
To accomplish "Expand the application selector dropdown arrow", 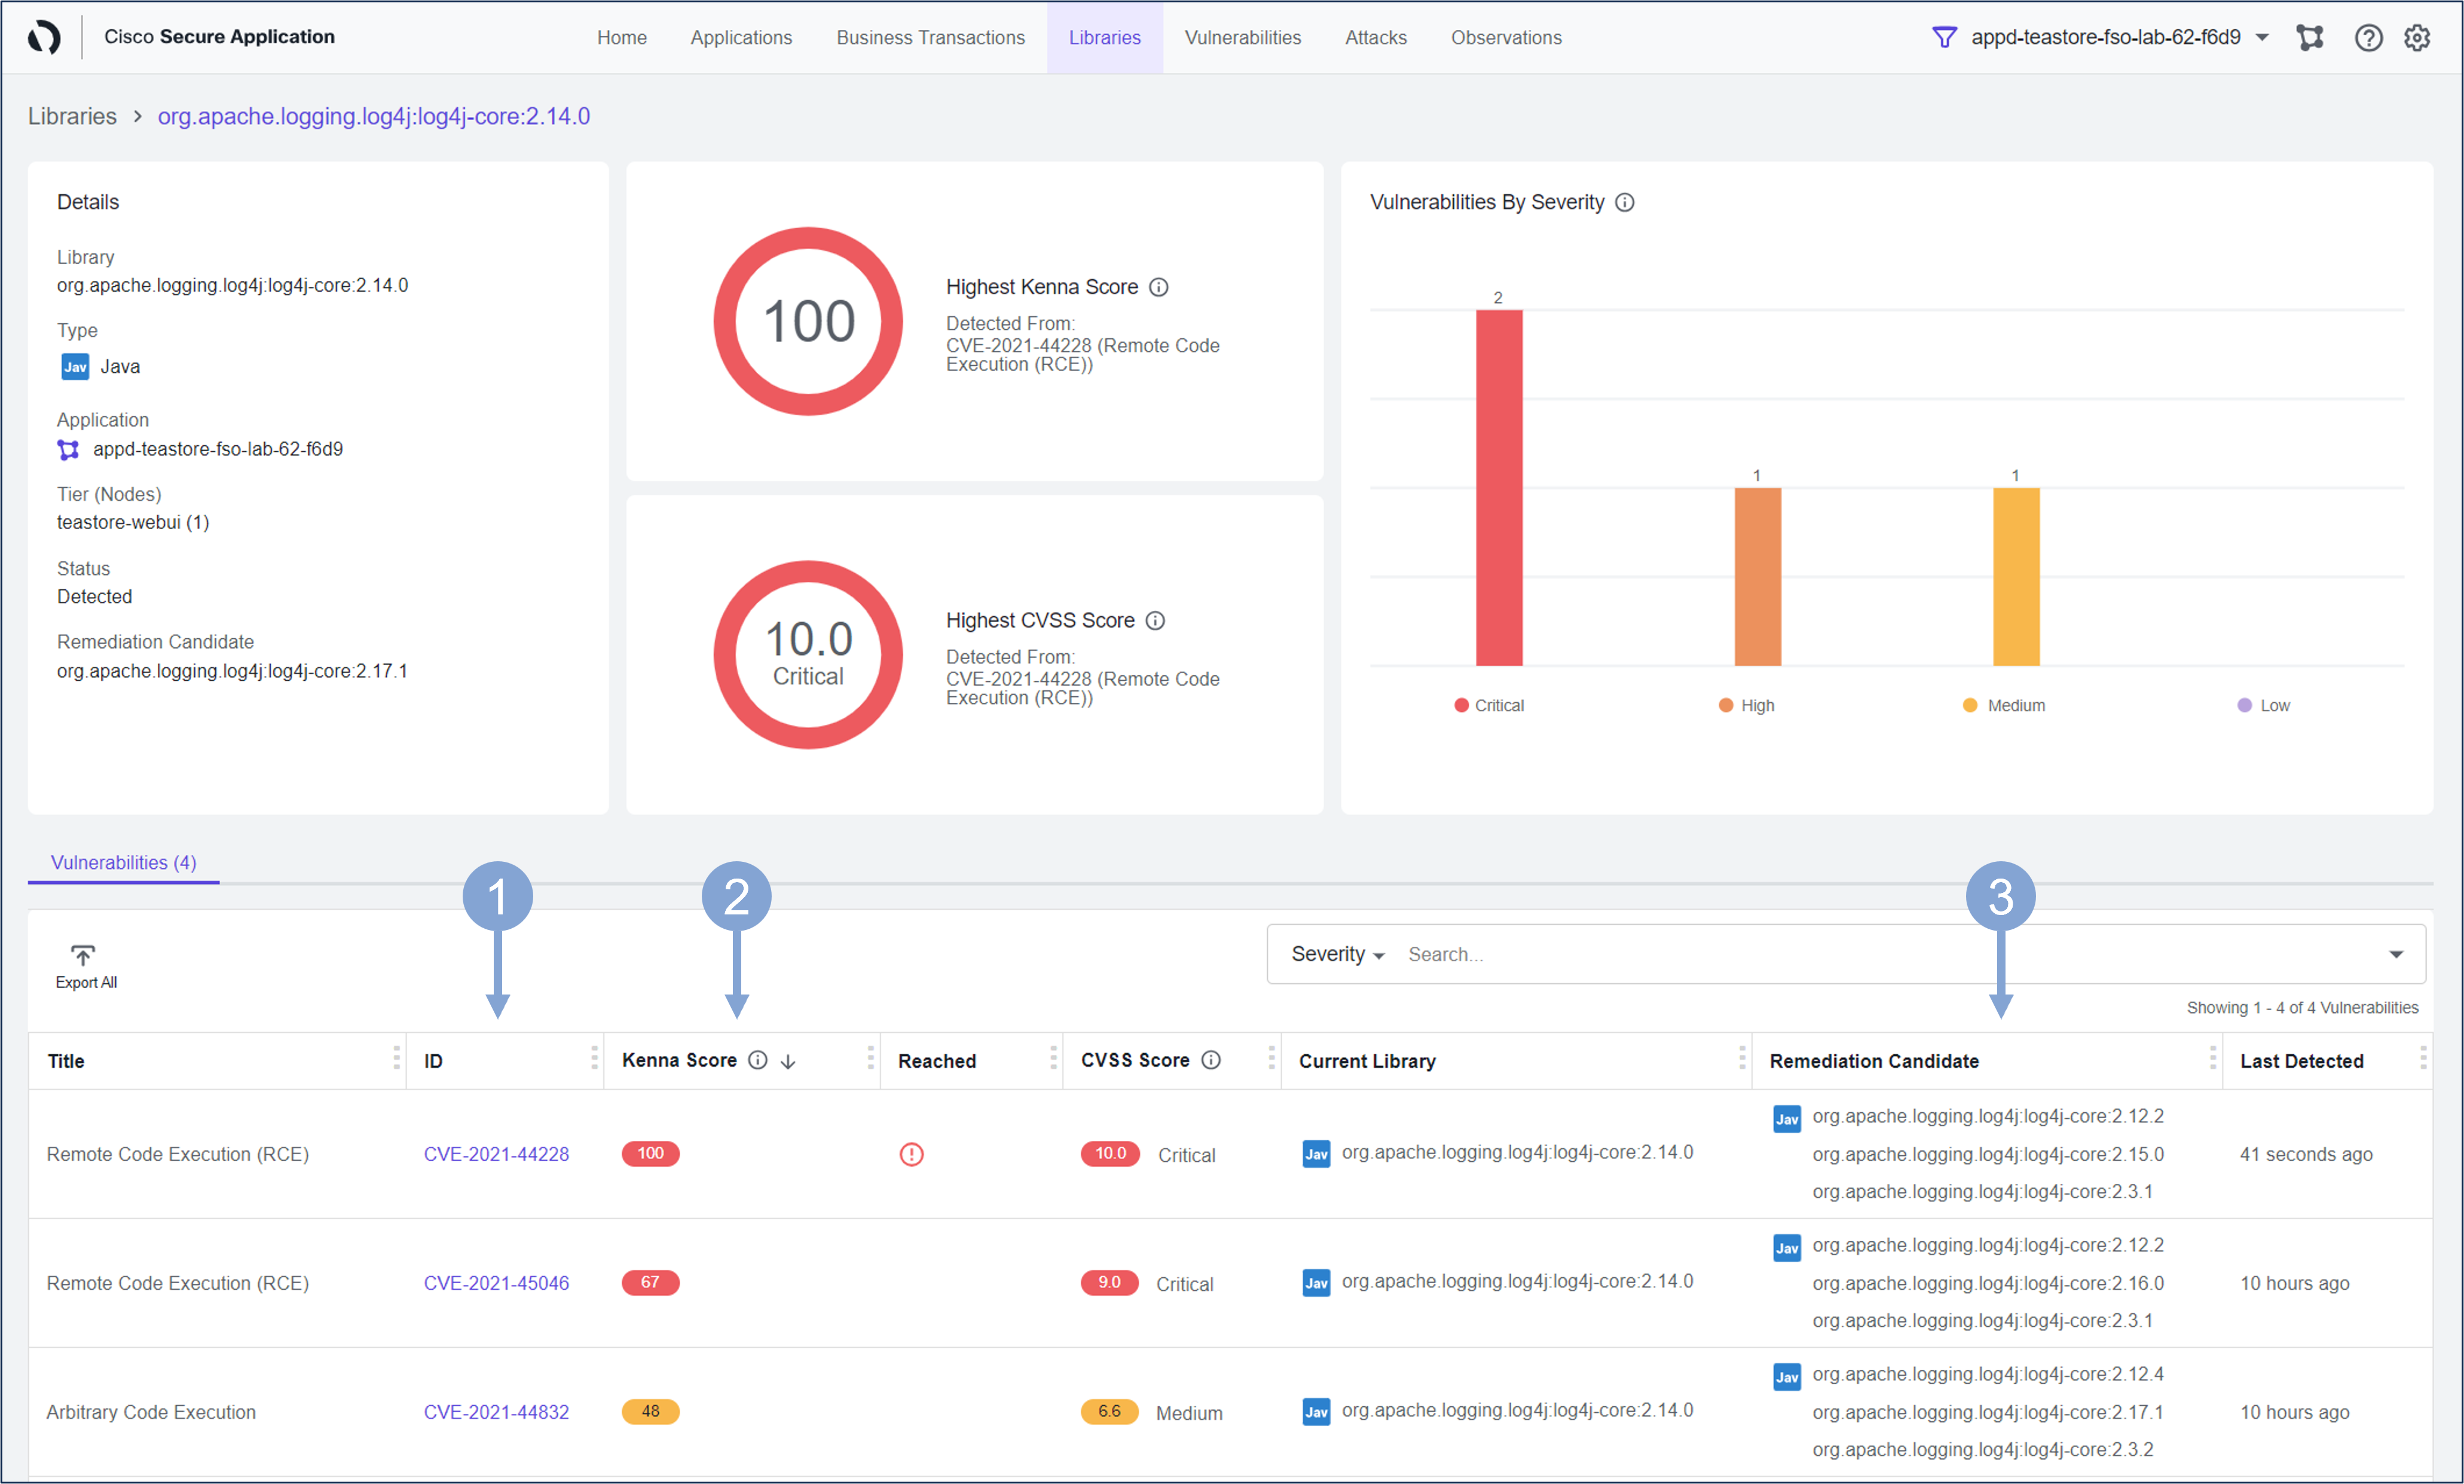I will (x=2262, y=38).
